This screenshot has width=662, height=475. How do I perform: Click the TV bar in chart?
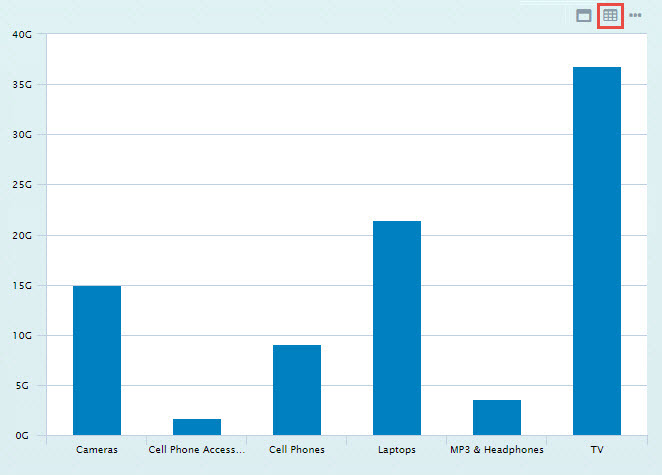point(596,250)
